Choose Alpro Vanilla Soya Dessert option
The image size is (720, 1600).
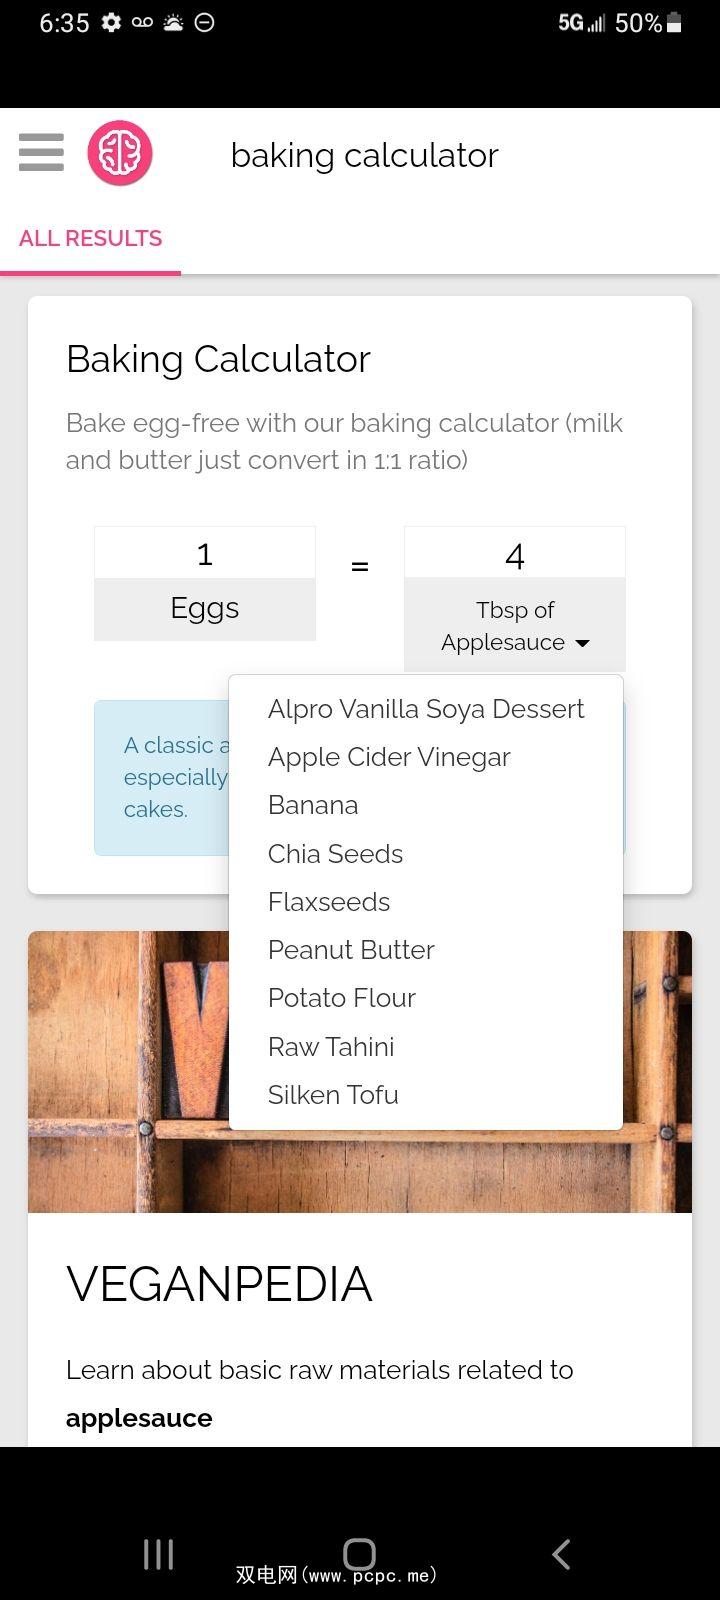click(x=425, y=709)
